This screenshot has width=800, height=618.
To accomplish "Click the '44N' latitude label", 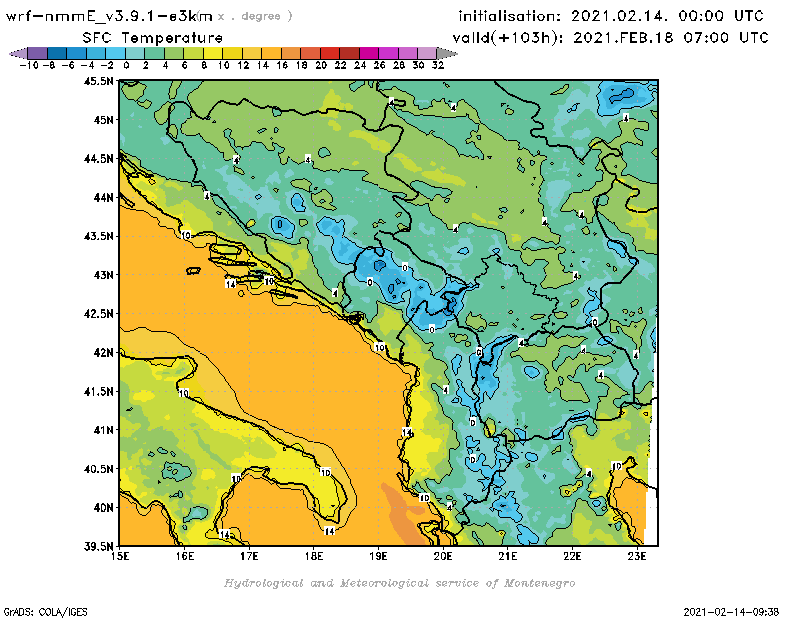I will coord(103,197).
